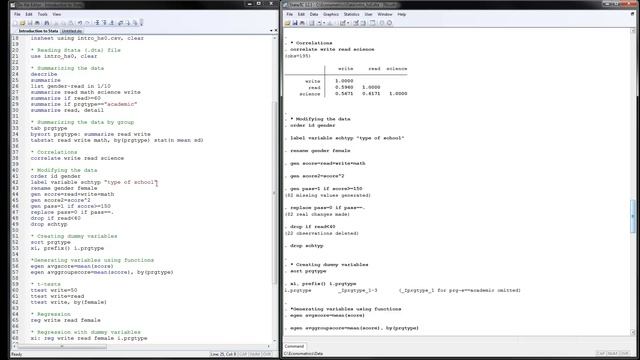The width and height of the screenshot is (640, 360).
Task: Expand Do-file Editor toolbar overflow options
Action: 142,23
